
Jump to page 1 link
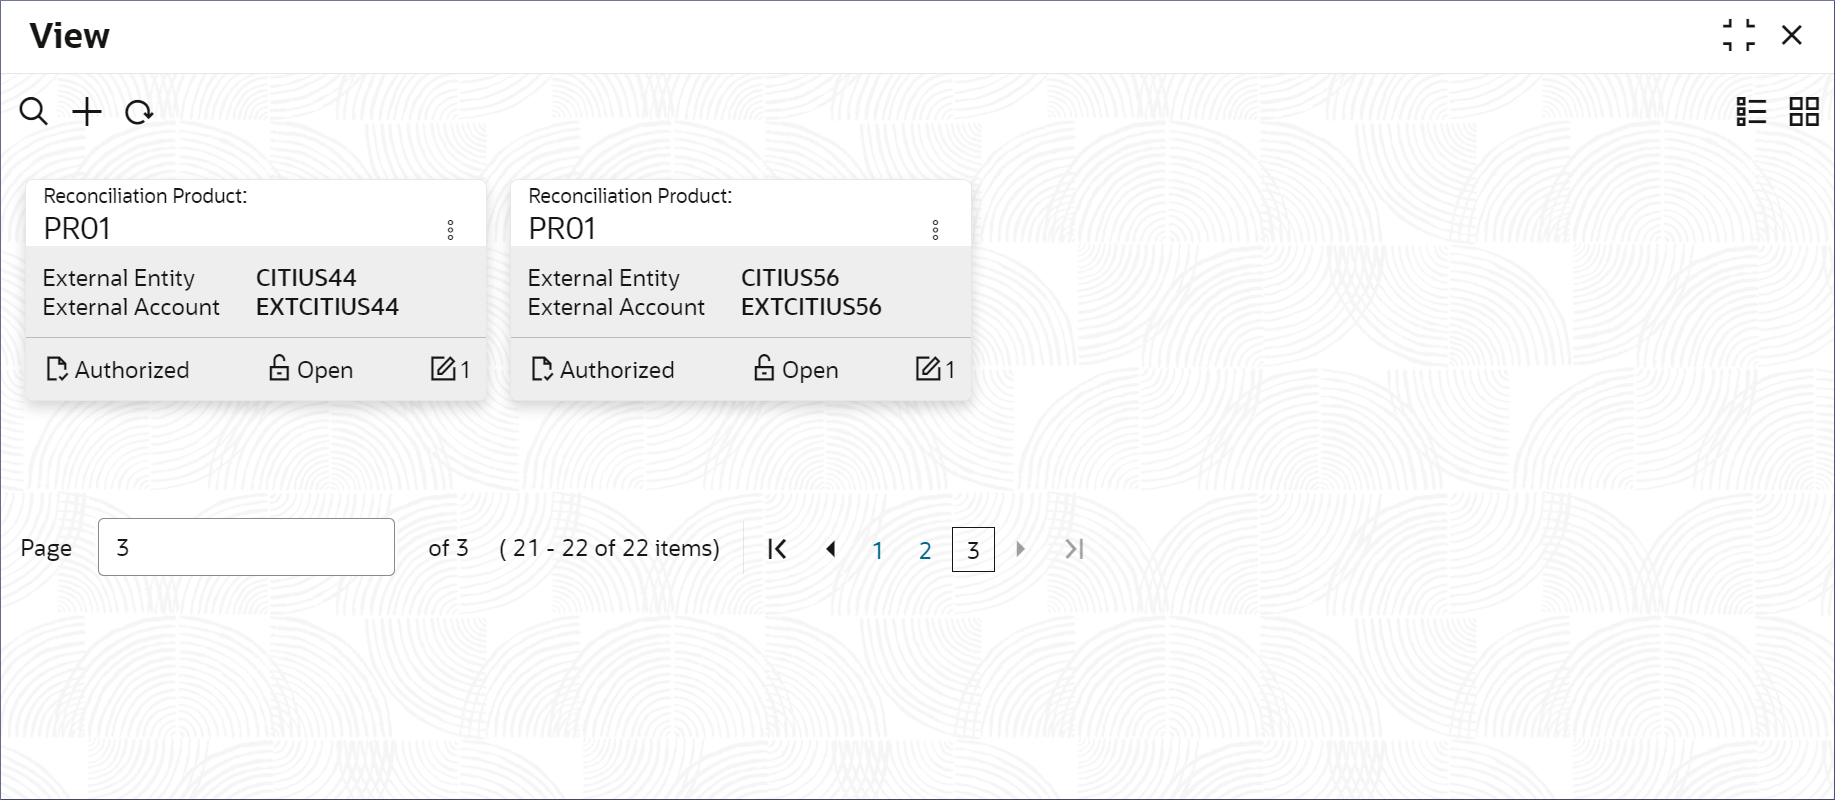click(877, 550)
